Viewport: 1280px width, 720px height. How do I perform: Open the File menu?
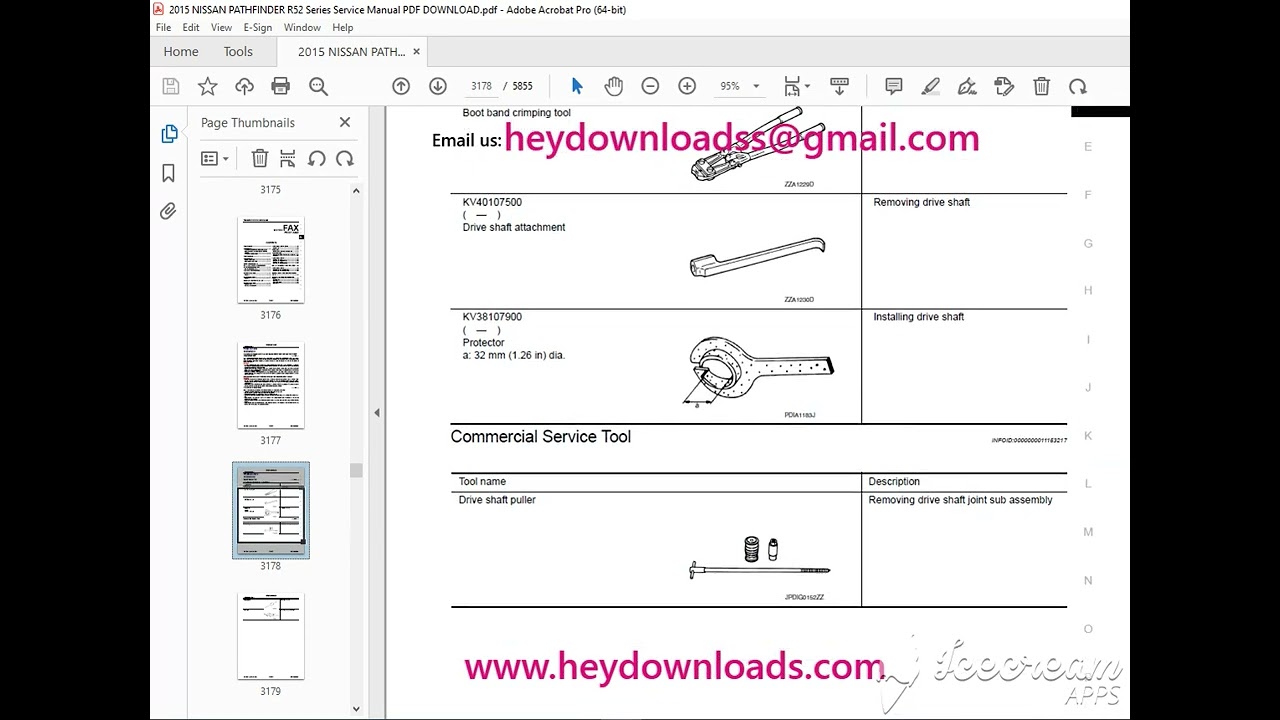tap(162, 28)
